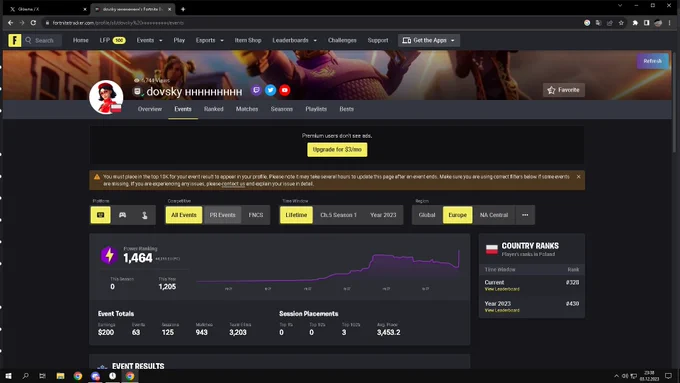Dismiss the yellow warning banner
The height and width of the screenshot is (383, 680).
[x=578, y=177]
